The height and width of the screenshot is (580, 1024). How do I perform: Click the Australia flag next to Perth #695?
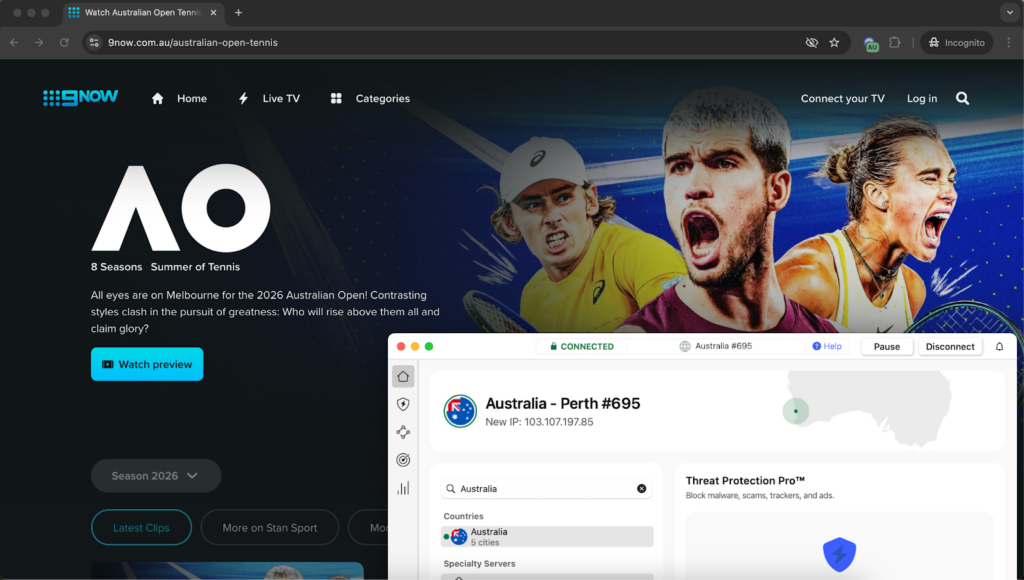[x=460, y=411]
